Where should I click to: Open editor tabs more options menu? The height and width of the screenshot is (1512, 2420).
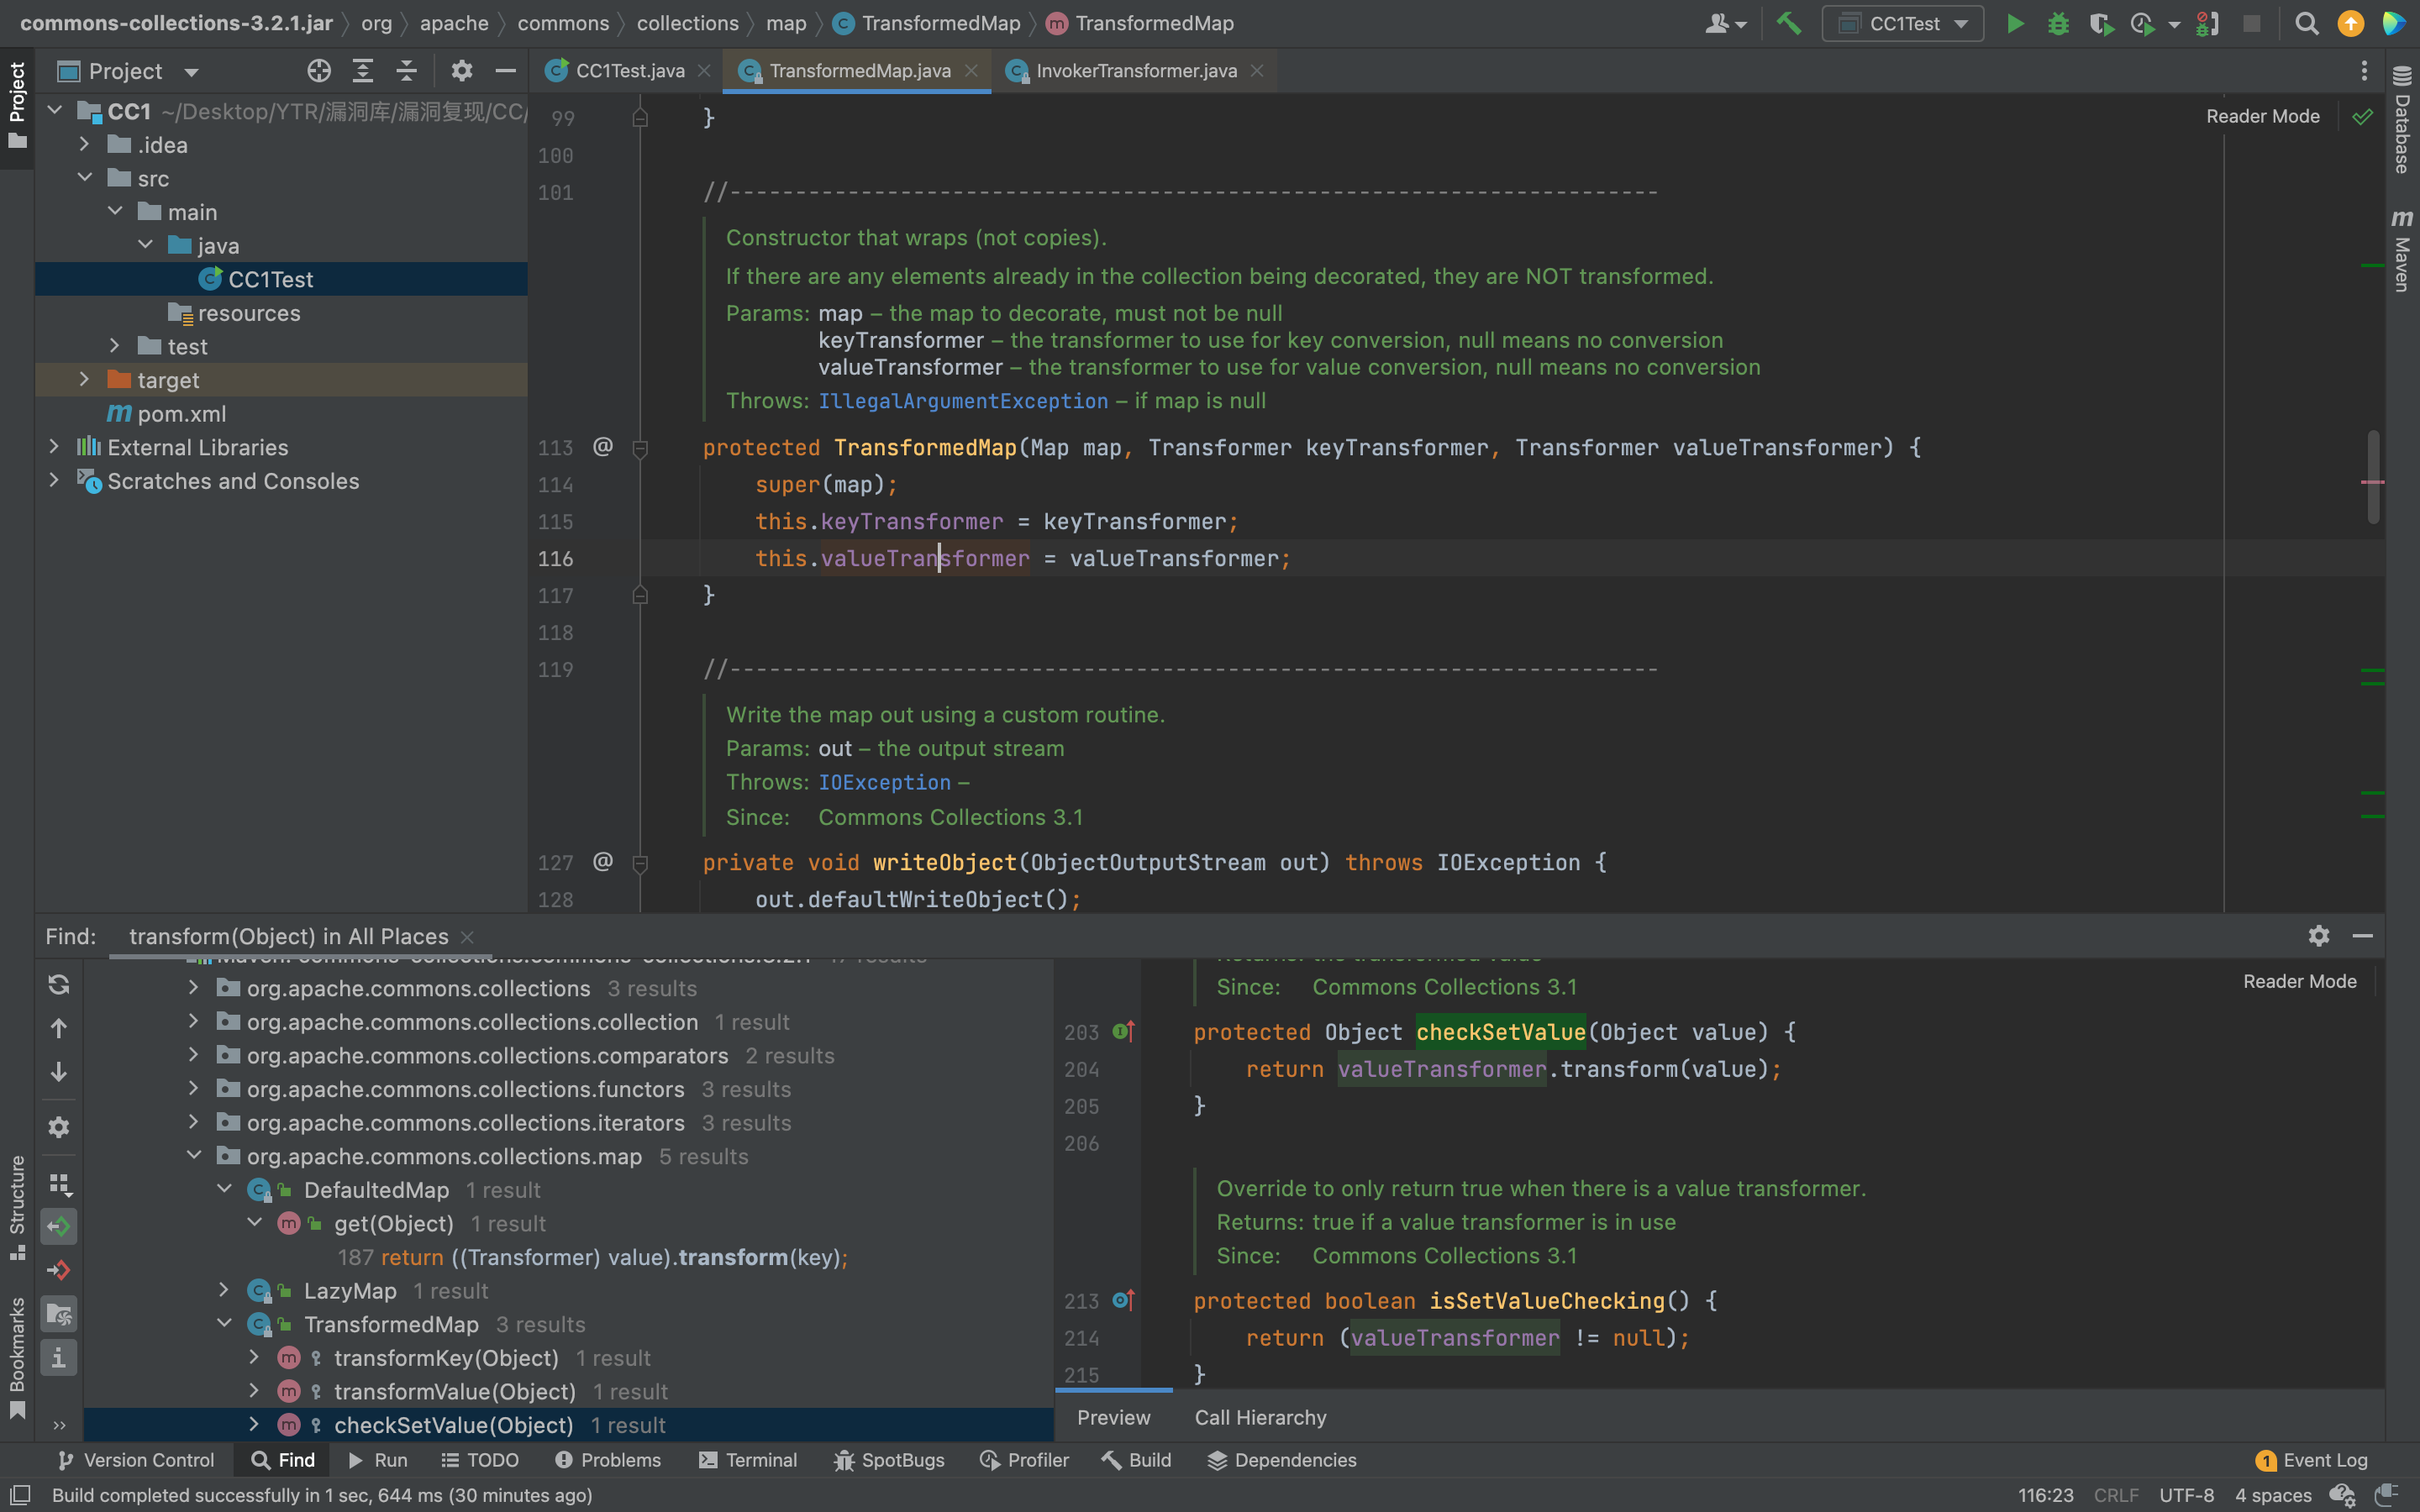pos(2364,71)
